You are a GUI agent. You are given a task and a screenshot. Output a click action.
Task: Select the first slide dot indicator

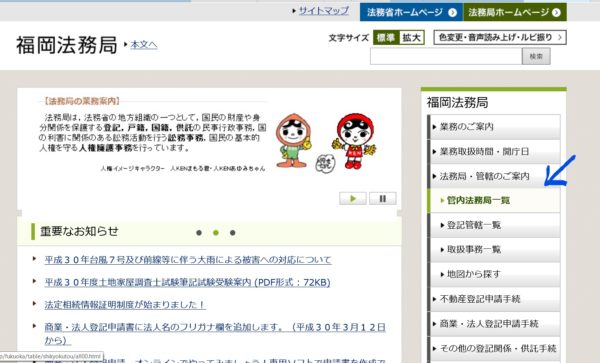(x=199, y=233)
